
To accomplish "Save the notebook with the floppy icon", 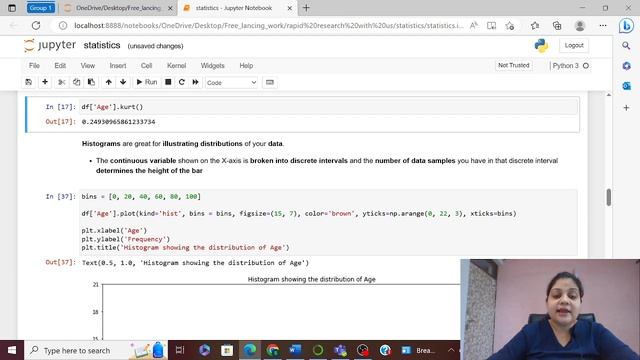I will [29, 82].
